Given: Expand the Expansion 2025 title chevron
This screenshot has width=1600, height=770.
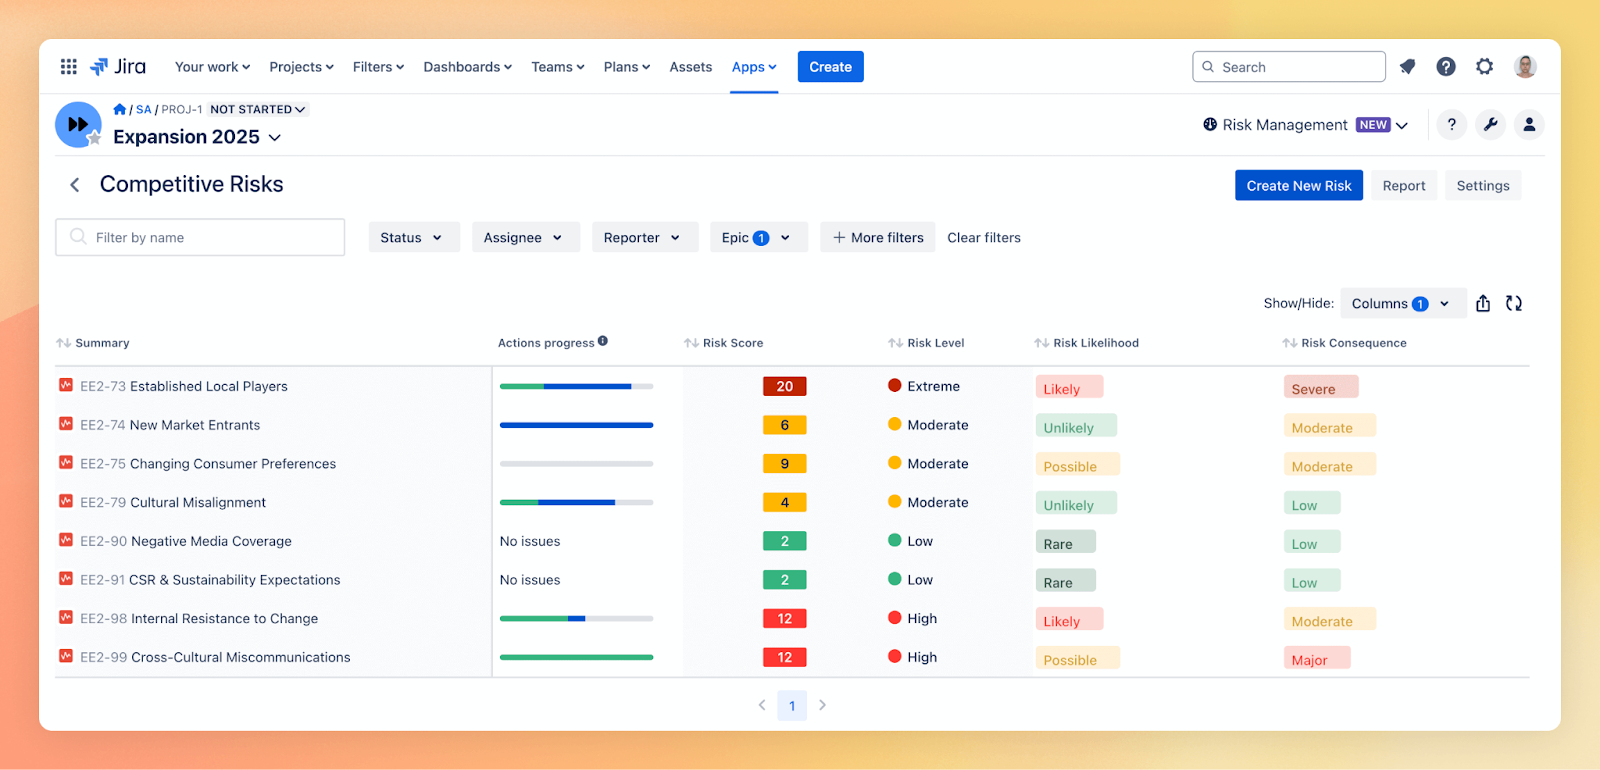Looking at the screenshot, I should coord(275,138).
